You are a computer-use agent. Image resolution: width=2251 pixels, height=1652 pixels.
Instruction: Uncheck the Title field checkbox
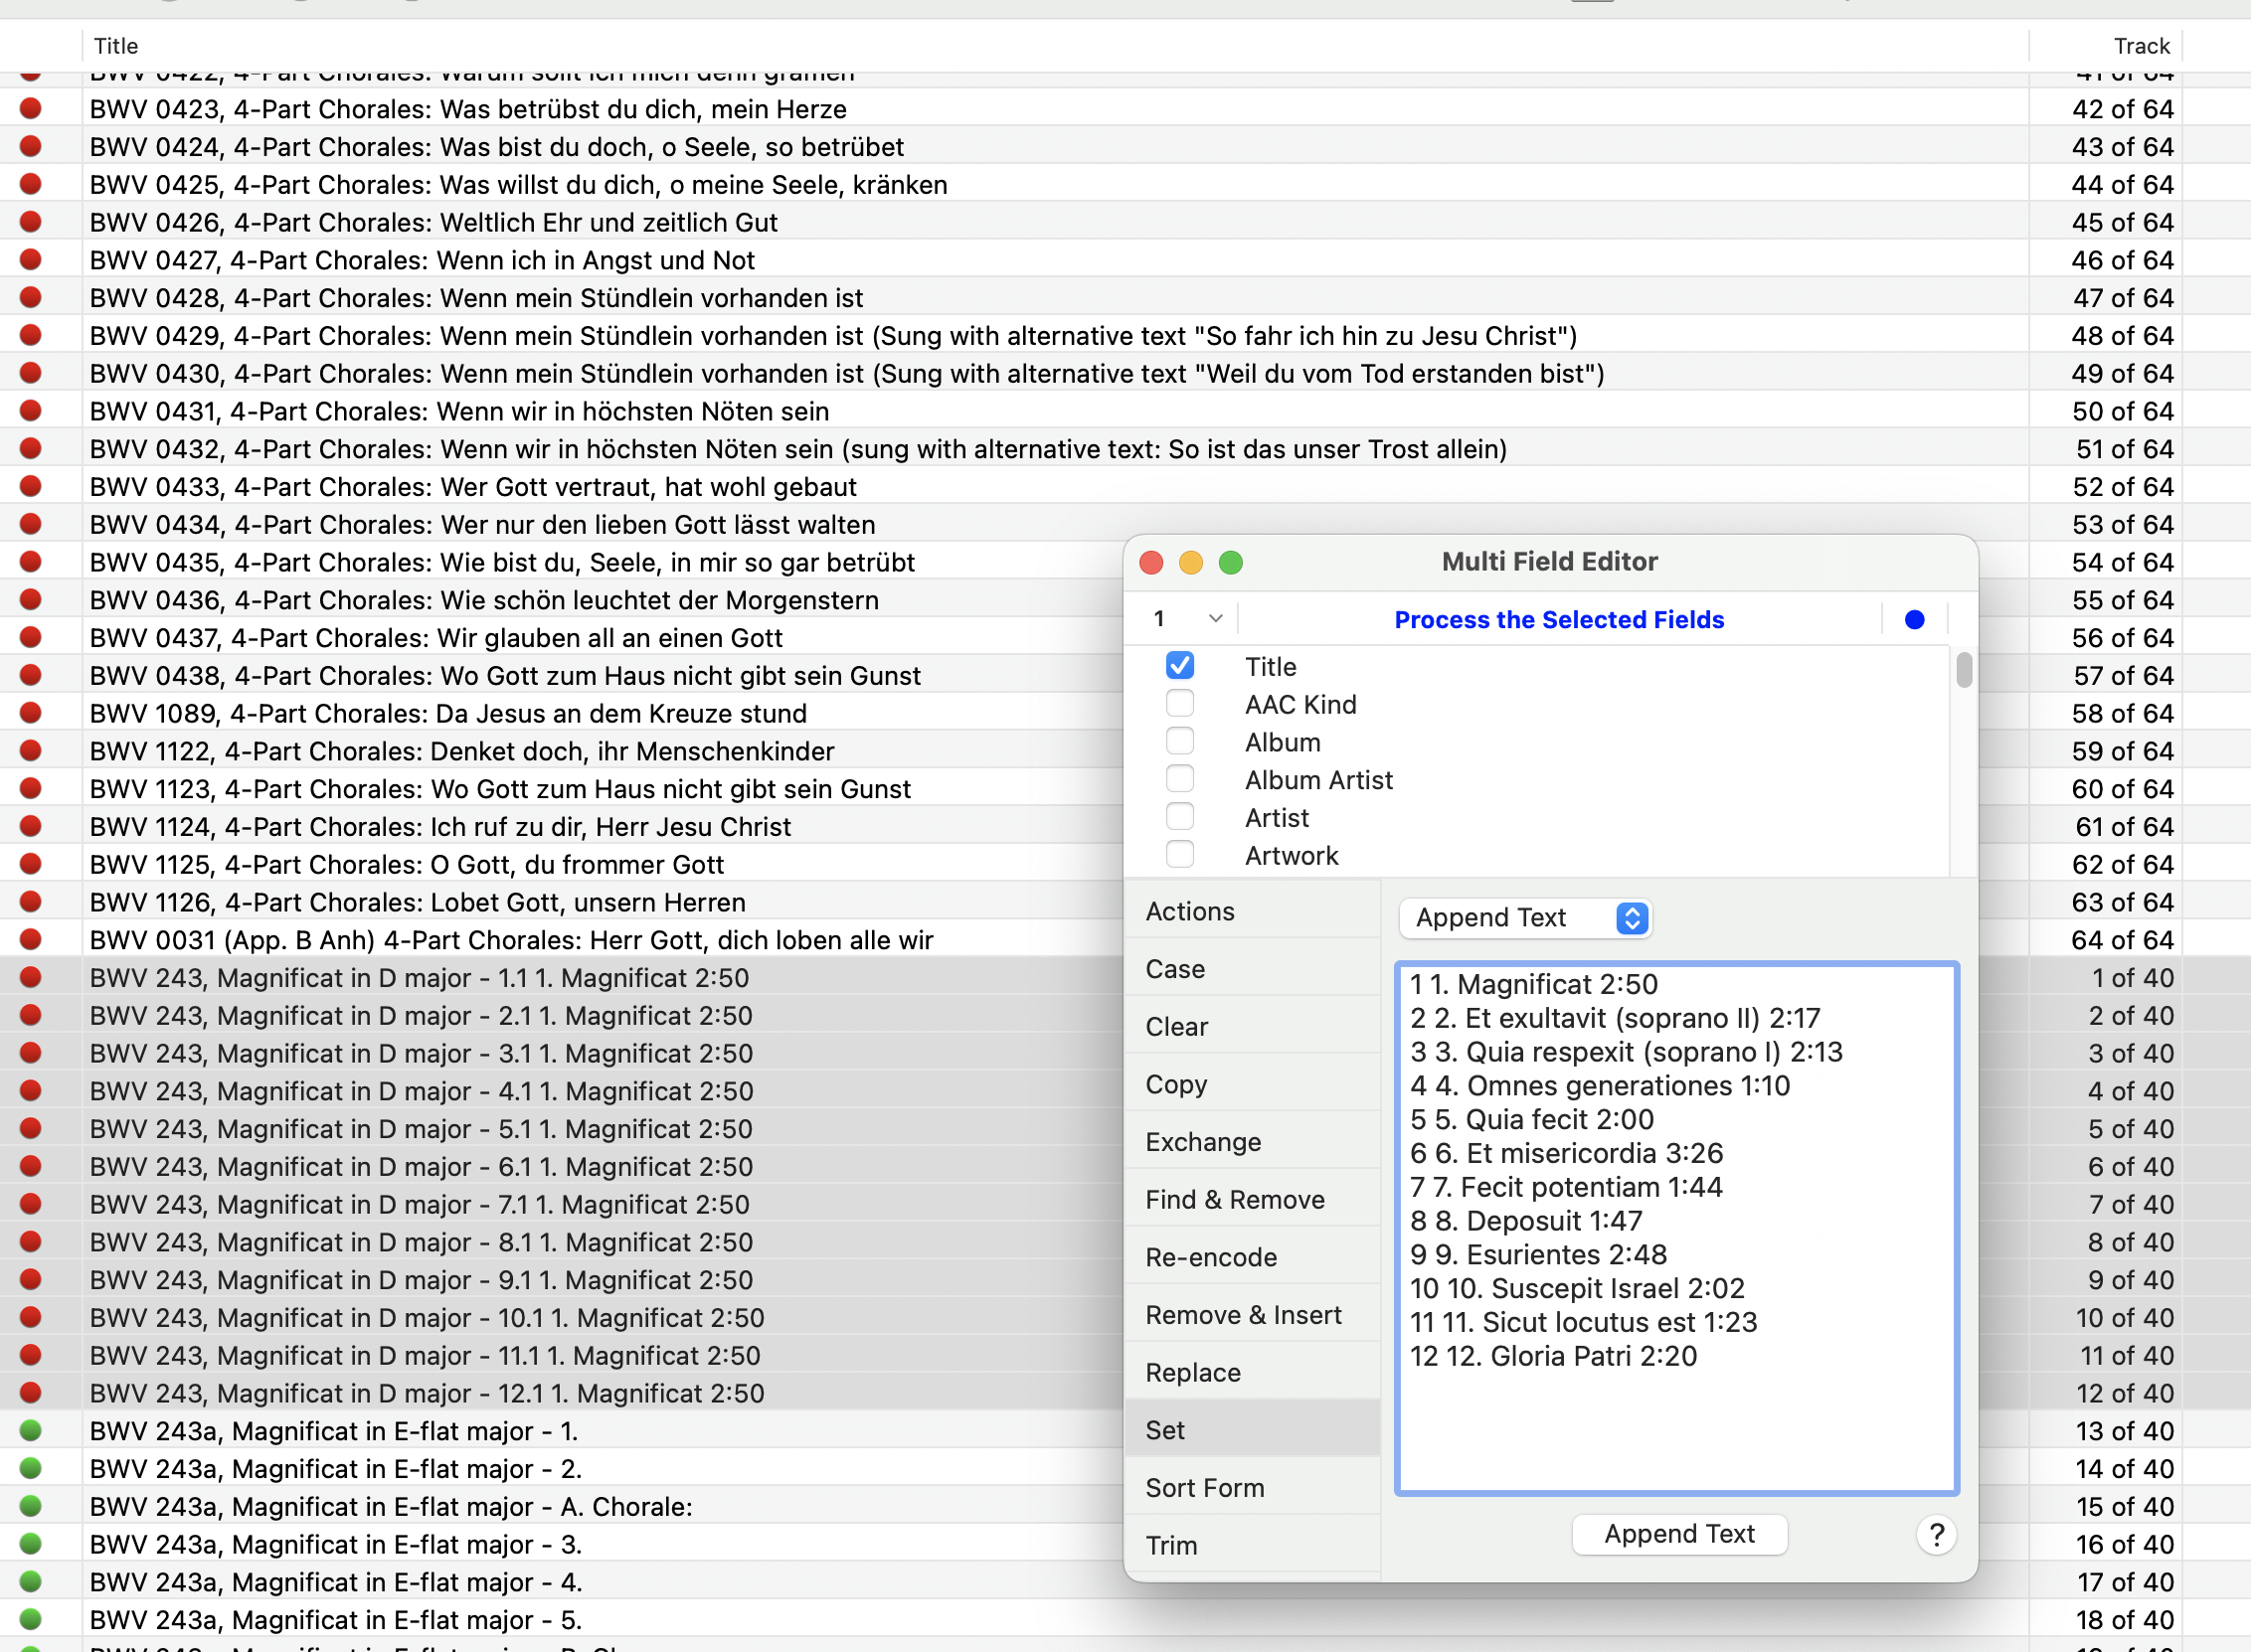click(x=1180, y=666)
